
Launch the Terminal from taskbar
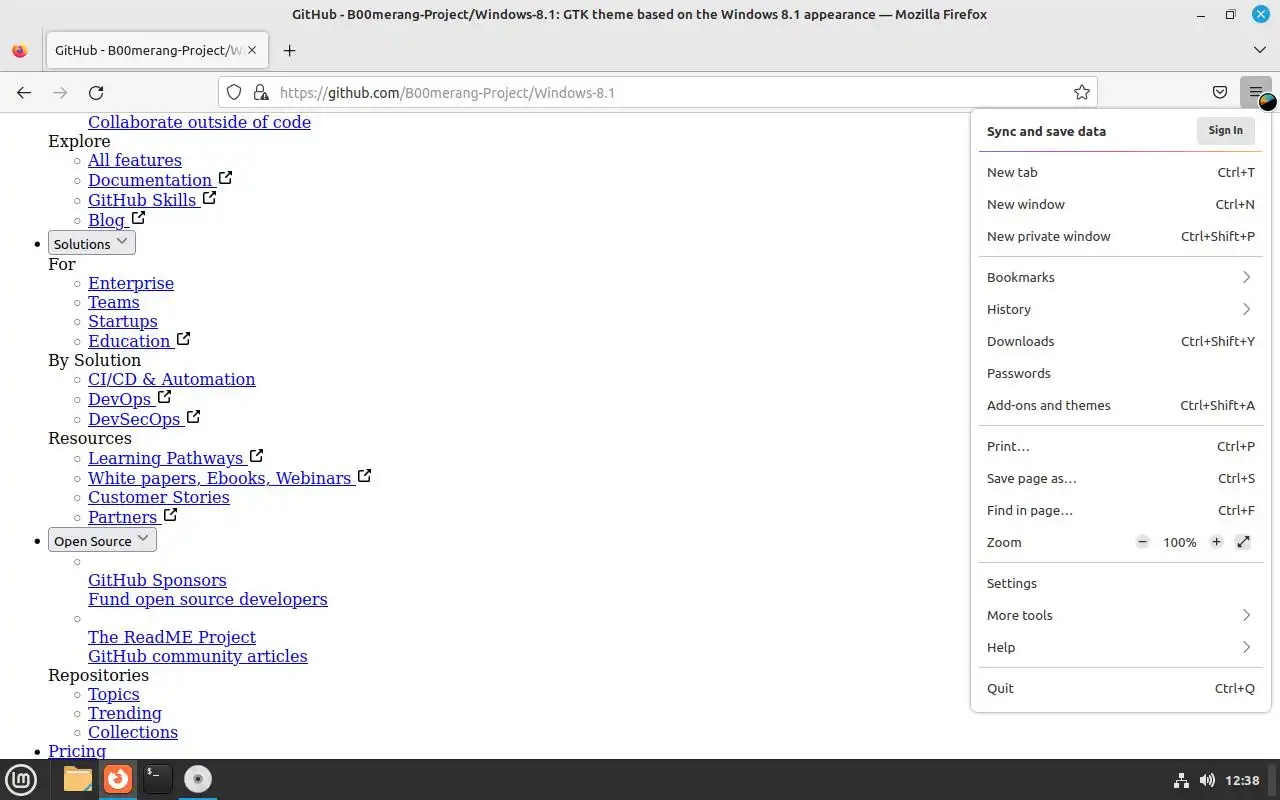coord(157,779)
